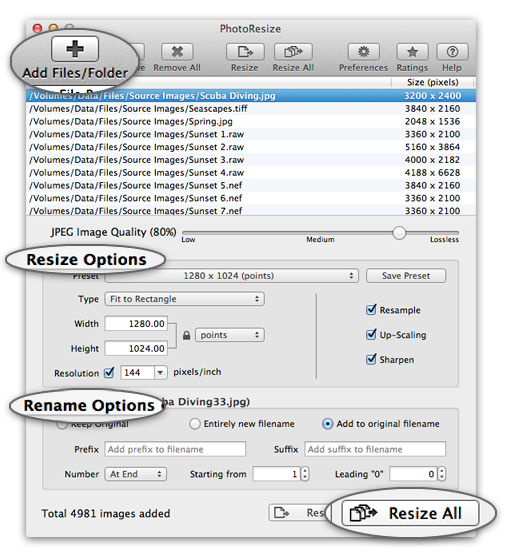This screenshot has height=560, width=506.
Task: Click the JPEG Image Quality slider knob
Action: coord(399,233)
